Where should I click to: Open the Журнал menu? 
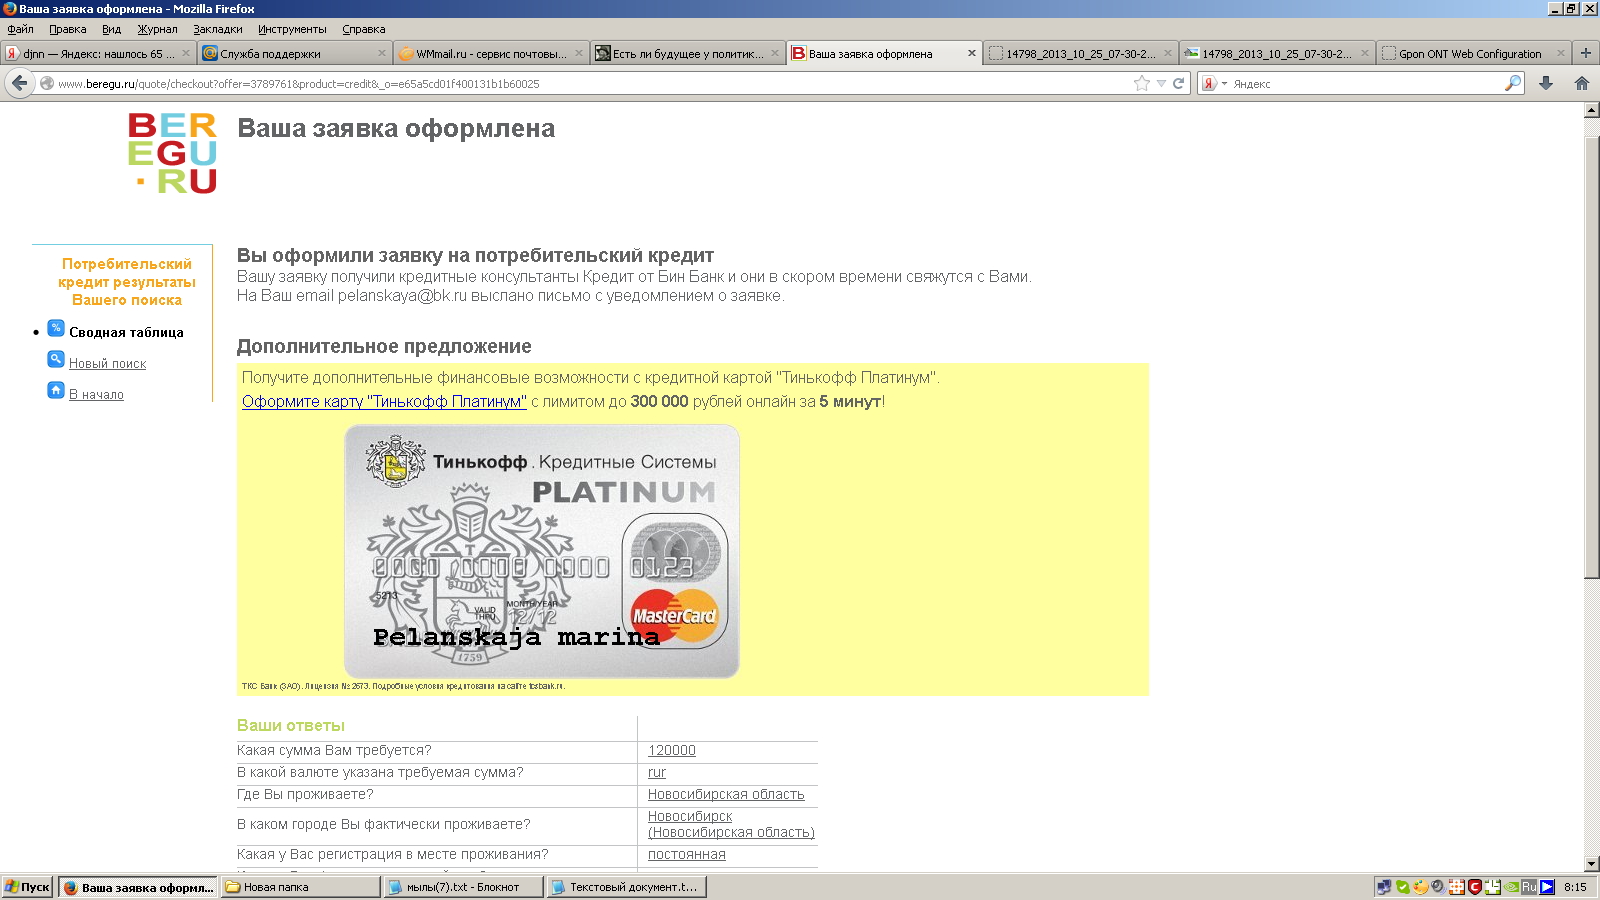[x=157, y=29]
